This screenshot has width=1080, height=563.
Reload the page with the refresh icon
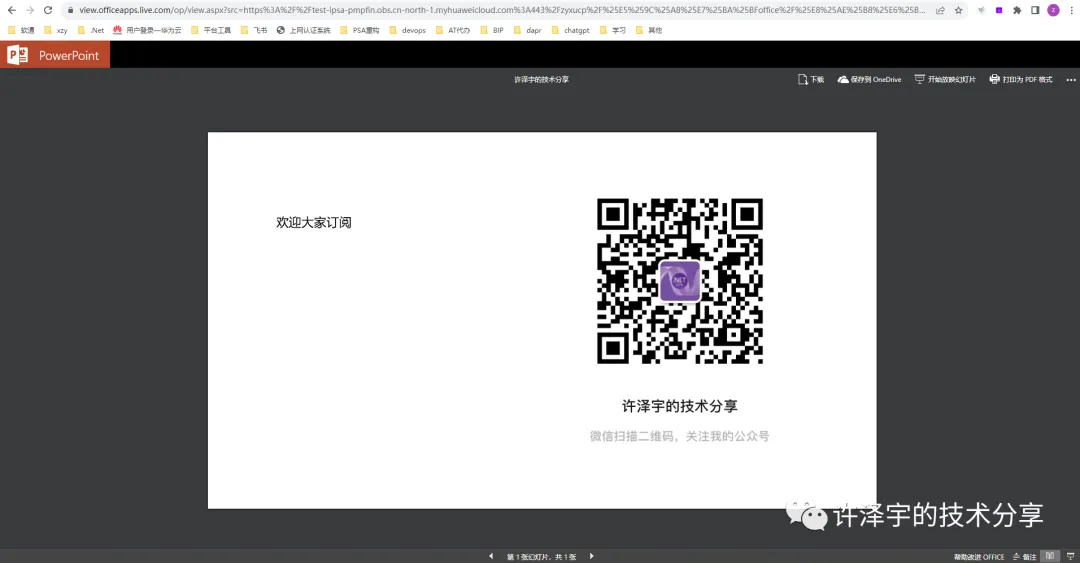pos(48,10)
